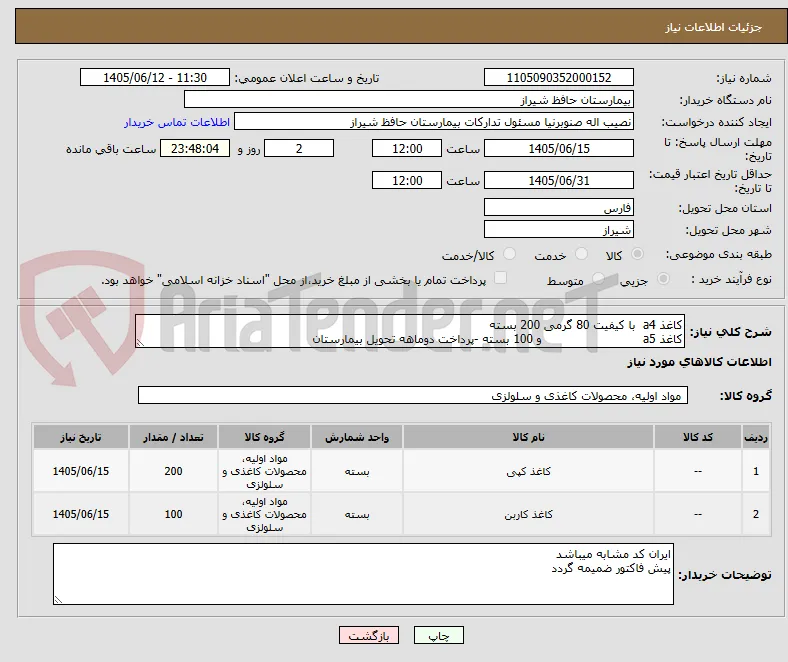The width and height of the screenshot is (788, 662).
Task: Click the اطلاعات کالاهای مورد نیاز heading
Action: coord(699,362)
